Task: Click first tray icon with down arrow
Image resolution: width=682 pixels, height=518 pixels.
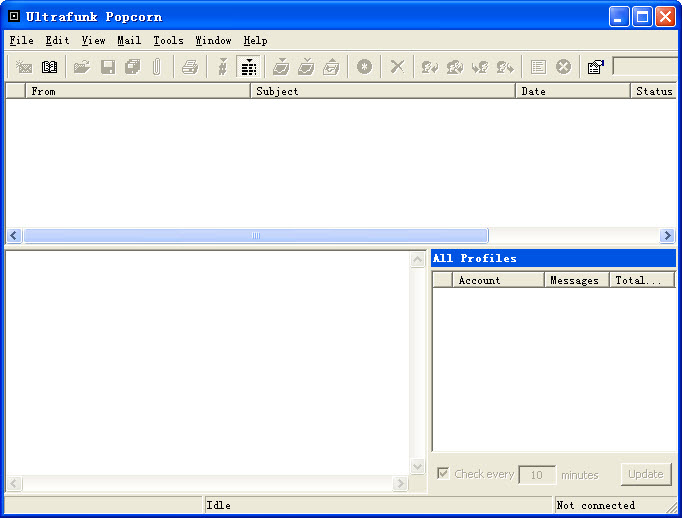Action: [x=281, y=67]
